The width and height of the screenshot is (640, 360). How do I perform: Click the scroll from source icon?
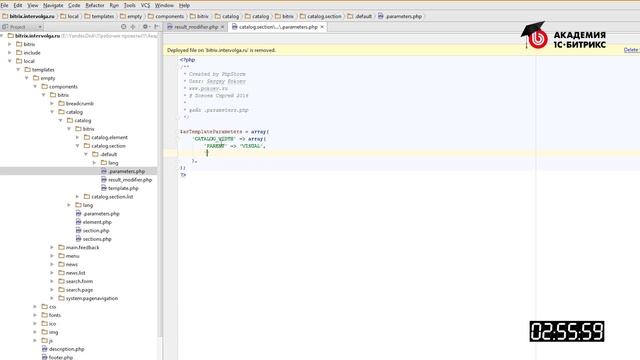click(x=124, y=27)
